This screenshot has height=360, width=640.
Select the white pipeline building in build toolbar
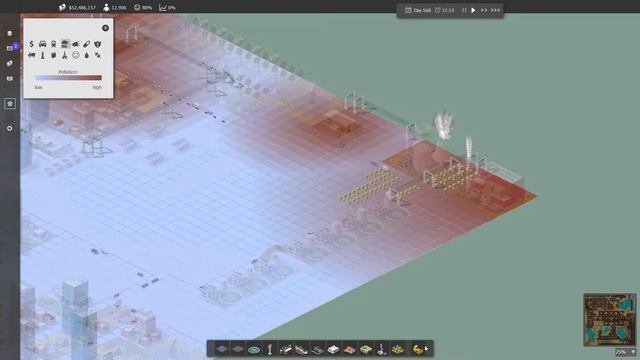click(286, 349)
